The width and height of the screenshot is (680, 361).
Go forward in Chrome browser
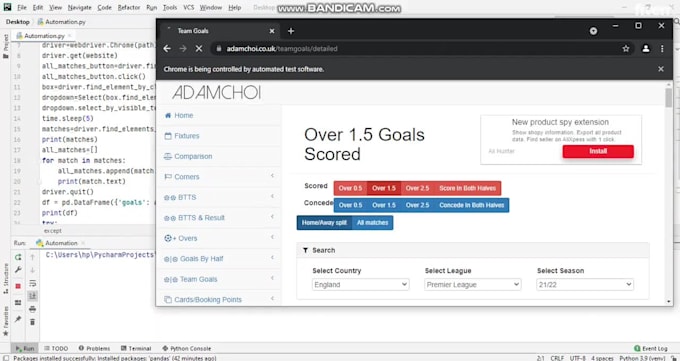click(183, 49)
